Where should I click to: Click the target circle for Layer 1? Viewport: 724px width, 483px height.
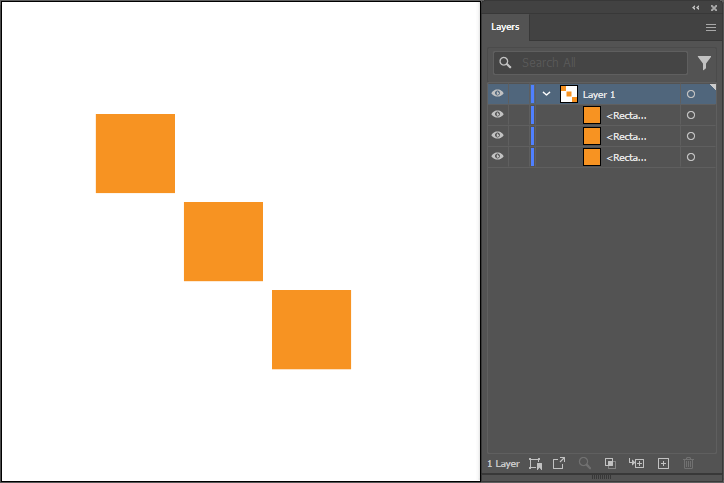690,94
